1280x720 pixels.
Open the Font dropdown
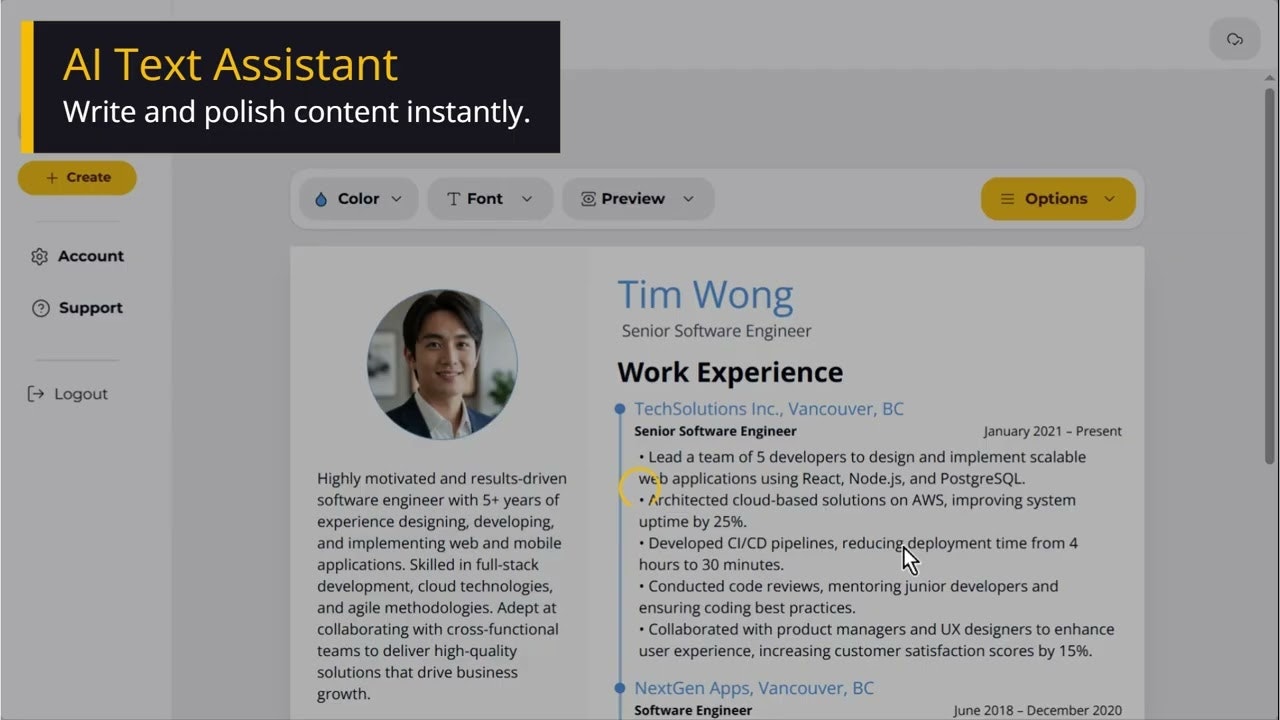click(x=490, y=199)
